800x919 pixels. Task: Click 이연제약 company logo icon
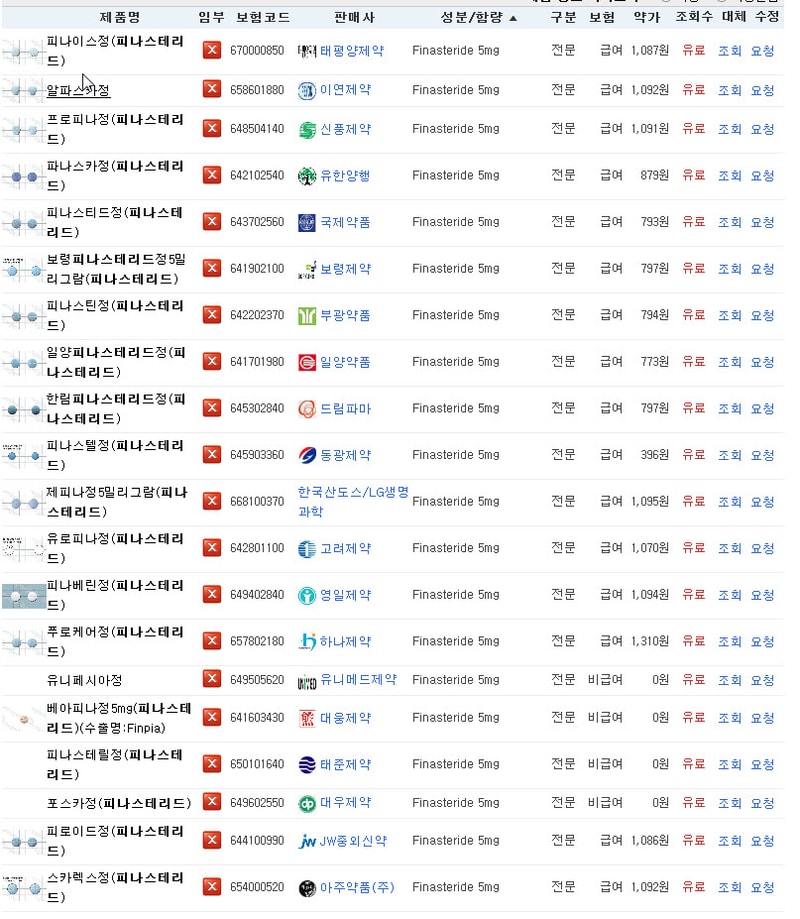[x=307, y=90]
